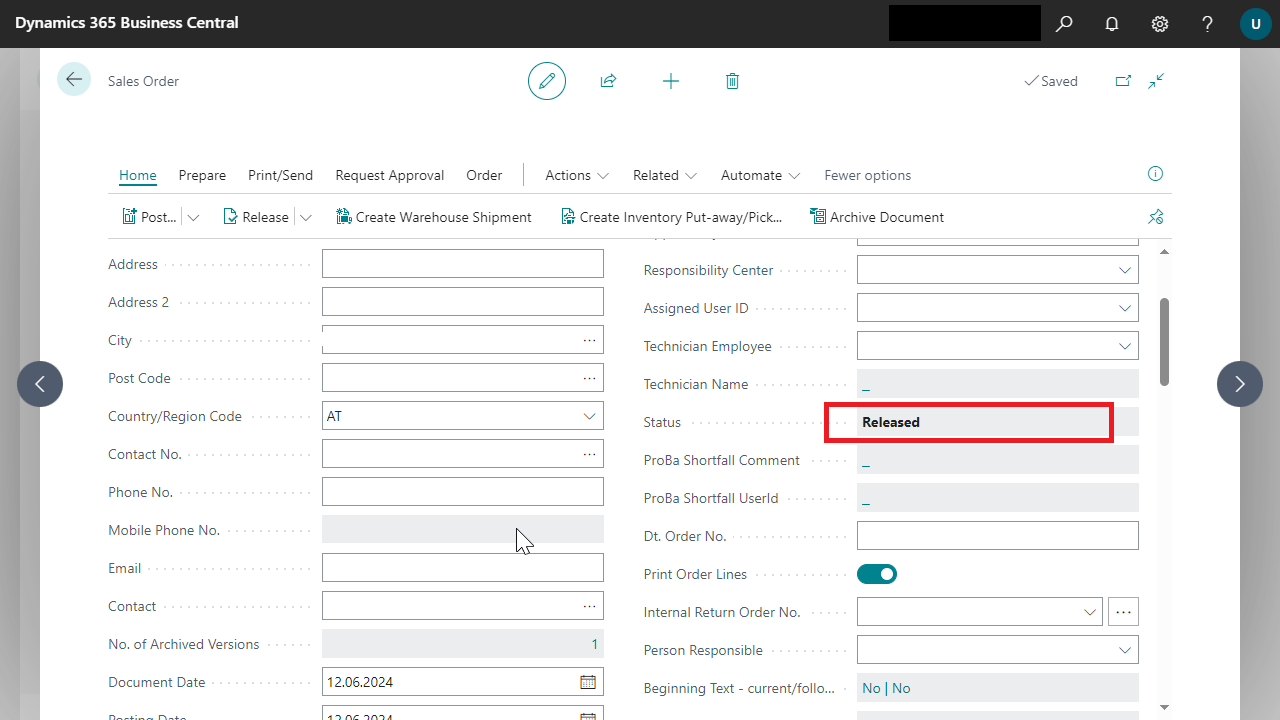Expand the Country/Region Code dropdown
The image size is (1280, 720).
tap(589, 416)
